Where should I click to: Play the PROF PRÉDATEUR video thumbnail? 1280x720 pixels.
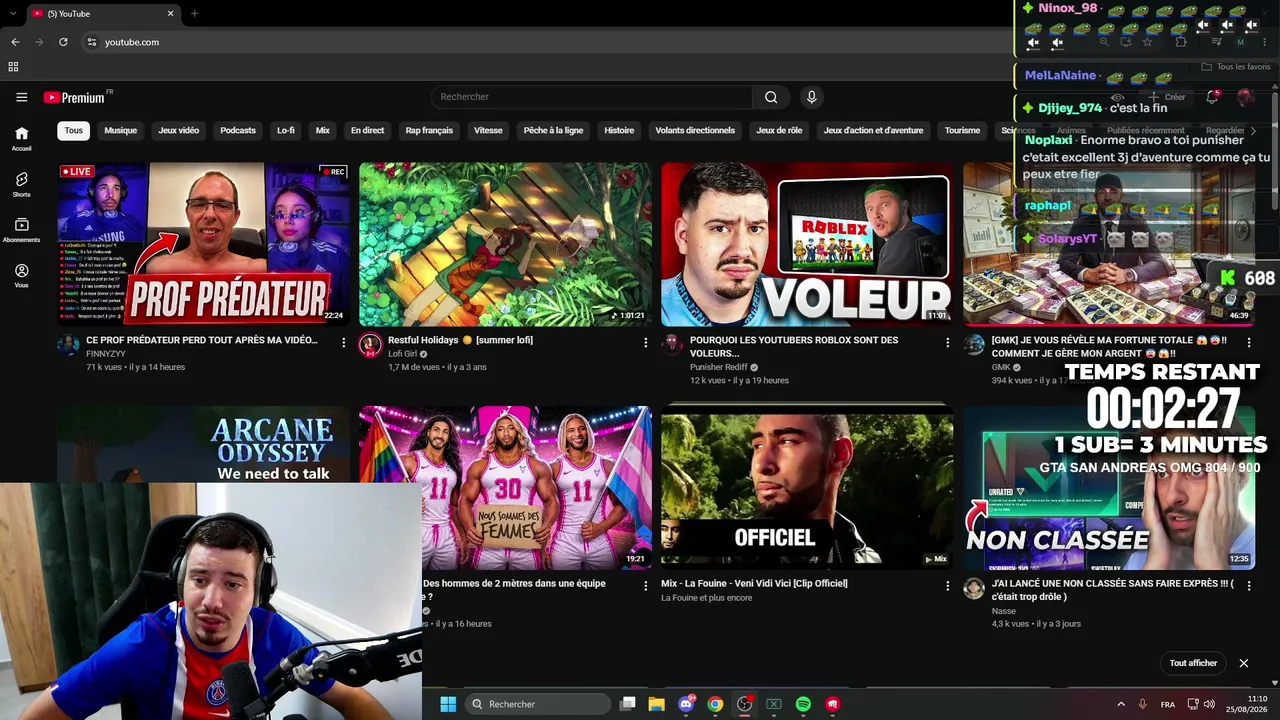tap(203, 244)
